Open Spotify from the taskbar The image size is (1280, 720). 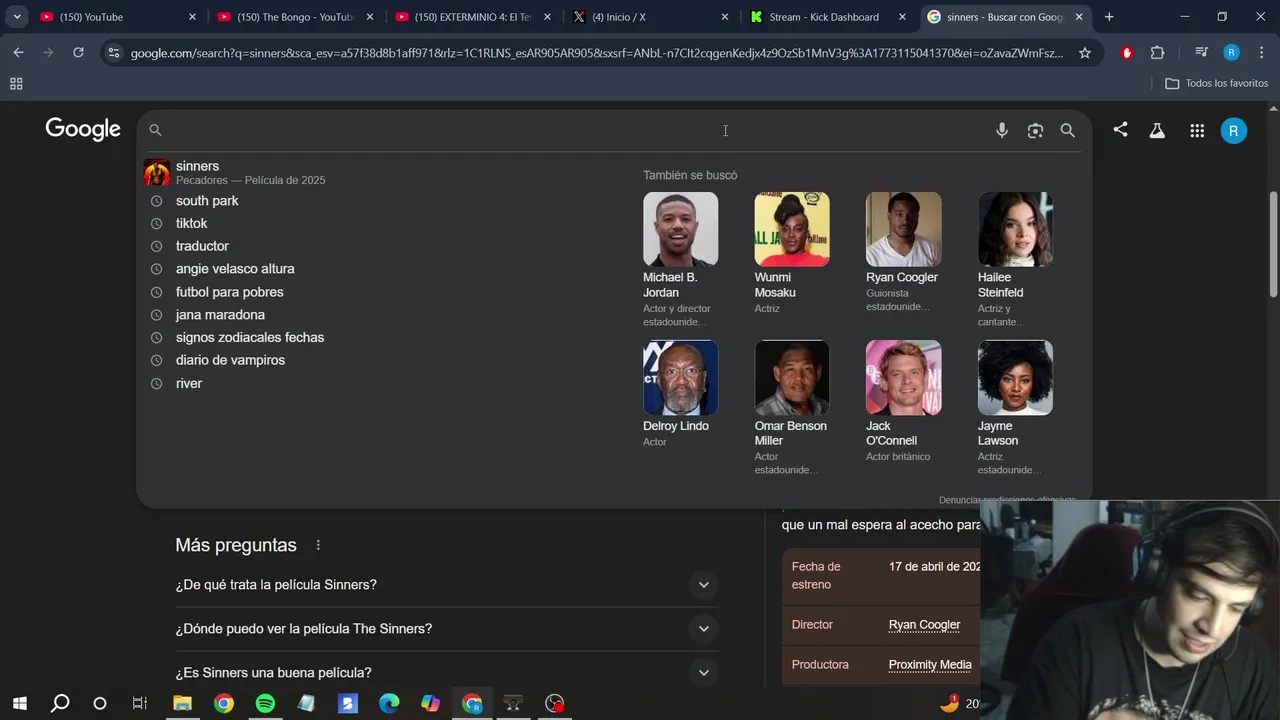(x=265, y=703)
